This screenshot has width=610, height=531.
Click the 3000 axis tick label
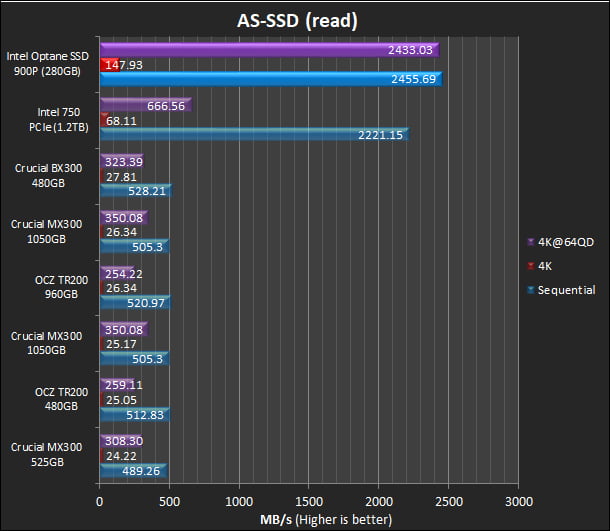[519, 501]
